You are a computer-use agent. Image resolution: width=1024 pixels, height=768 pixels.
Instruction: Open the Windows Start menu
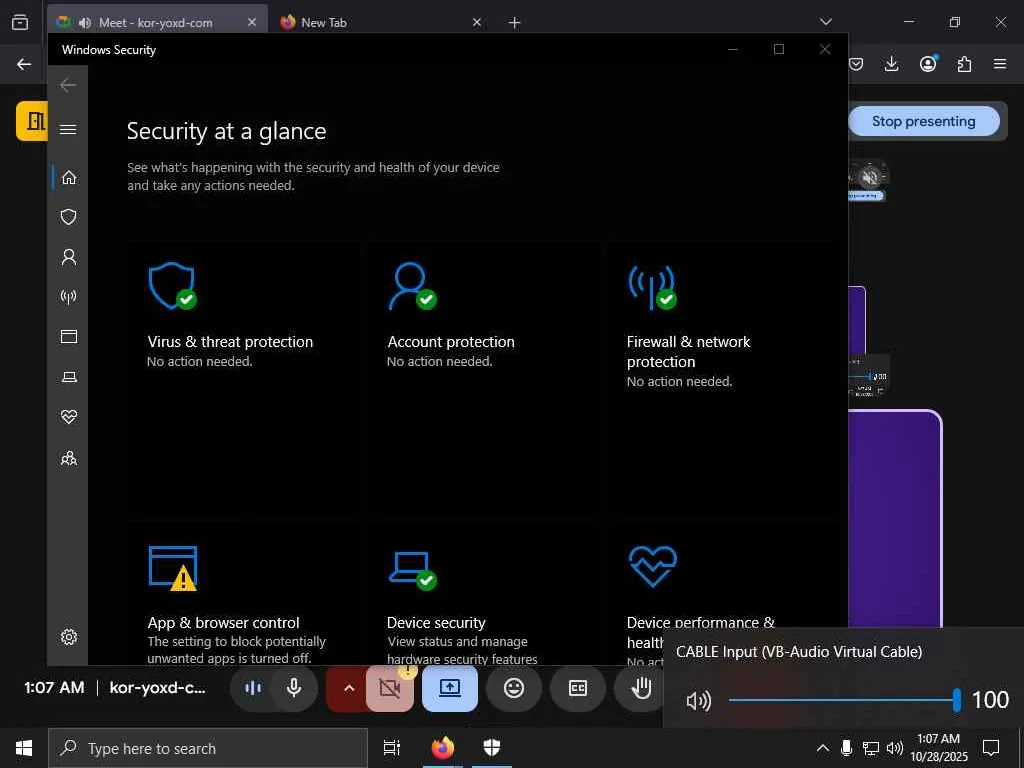click(x=24, y=748)
